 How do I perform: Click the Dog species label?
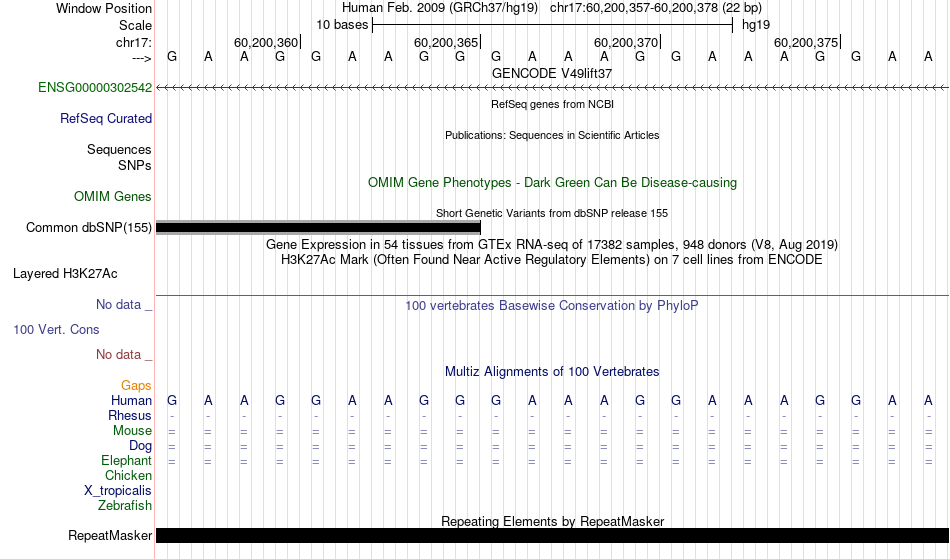[141, 446]
